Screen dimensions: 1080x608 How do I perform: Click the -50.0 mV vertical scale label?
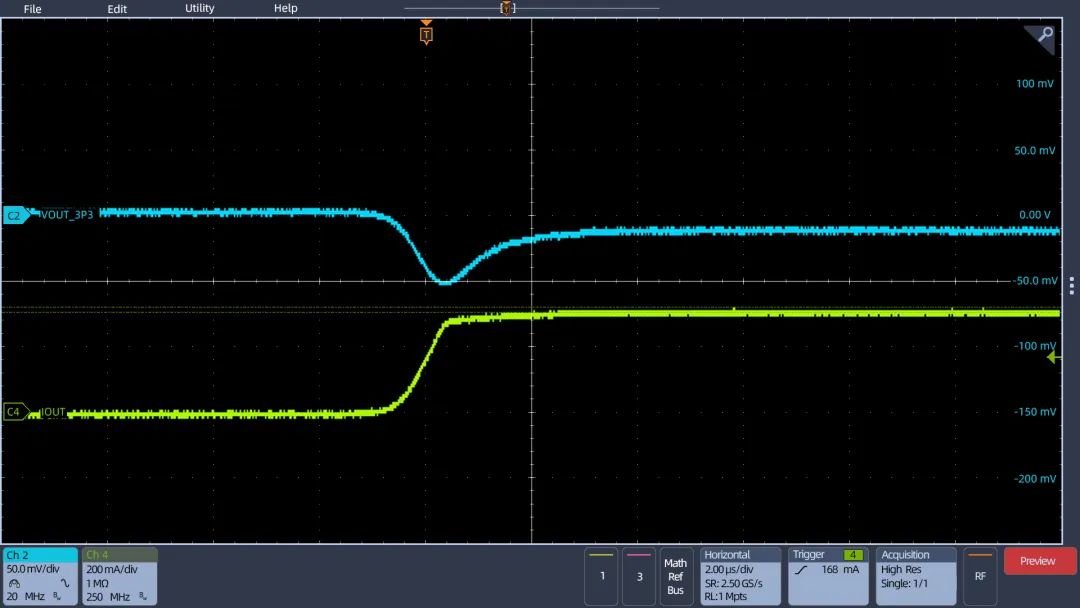tap(1035, 281)
